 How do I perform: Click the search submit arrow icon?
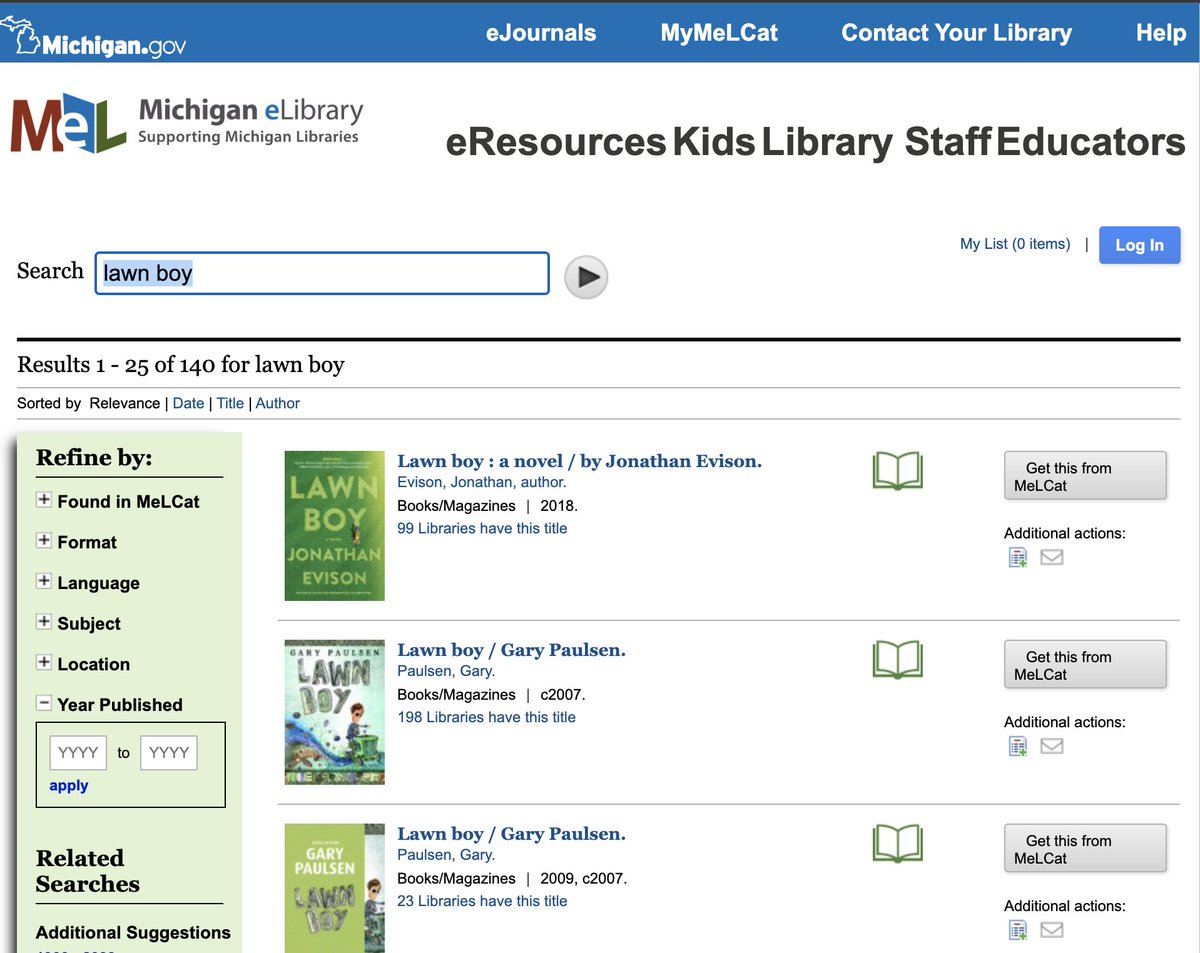(586, 277)
